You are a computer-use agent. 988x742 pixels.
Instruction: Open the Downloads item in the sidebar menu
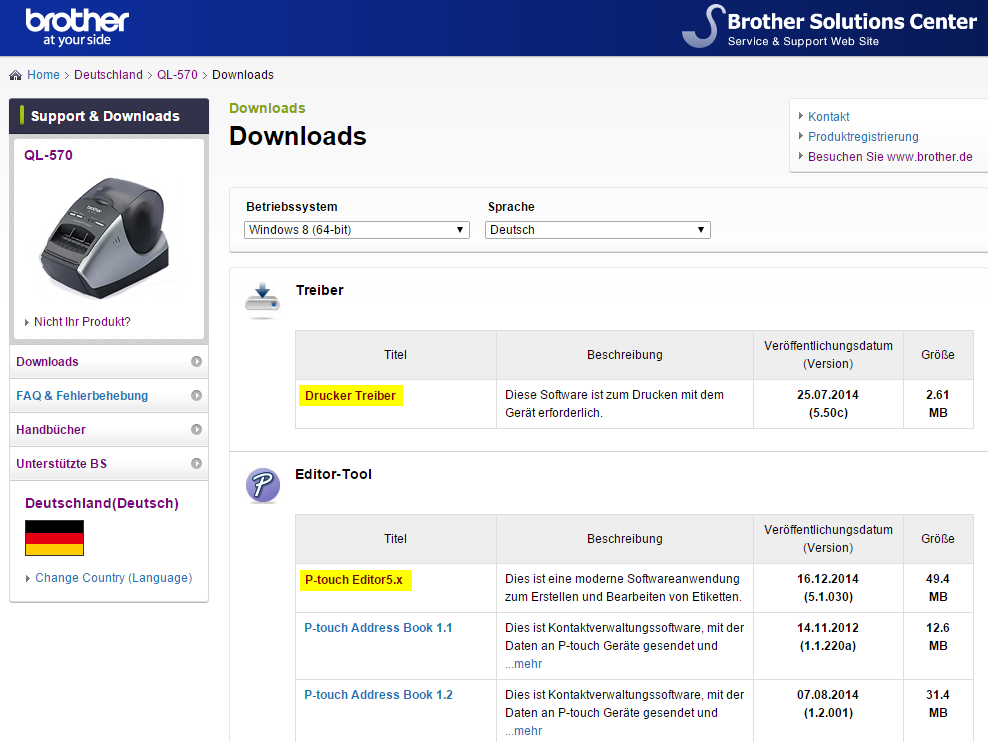109,362
